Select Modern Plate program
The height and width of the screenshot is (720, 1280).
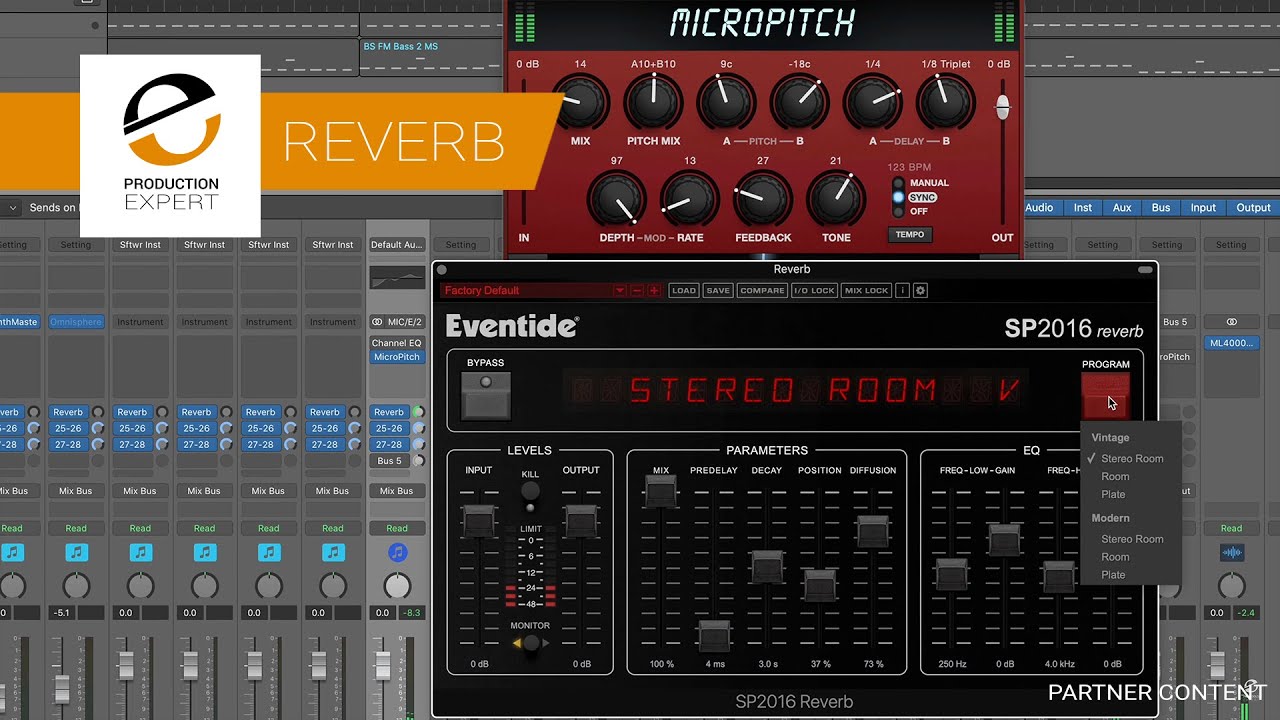(1113, 575)
